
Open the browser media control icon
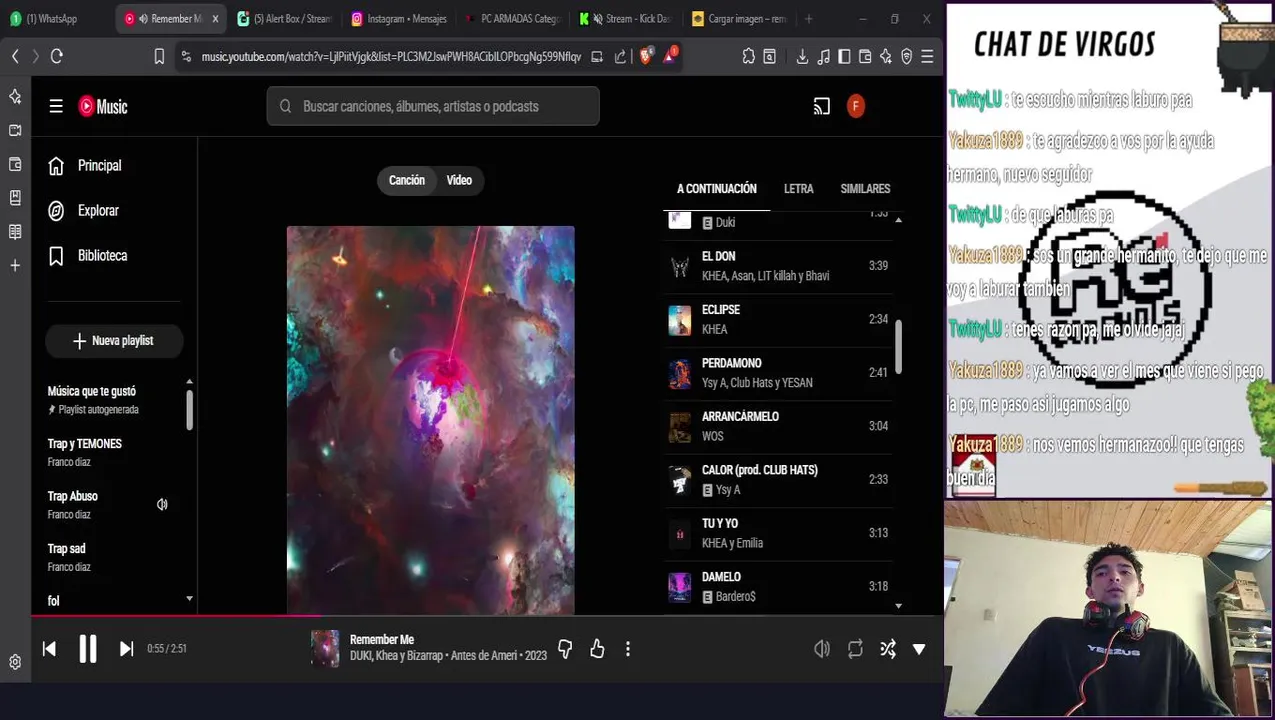click(x=823, y=57)
